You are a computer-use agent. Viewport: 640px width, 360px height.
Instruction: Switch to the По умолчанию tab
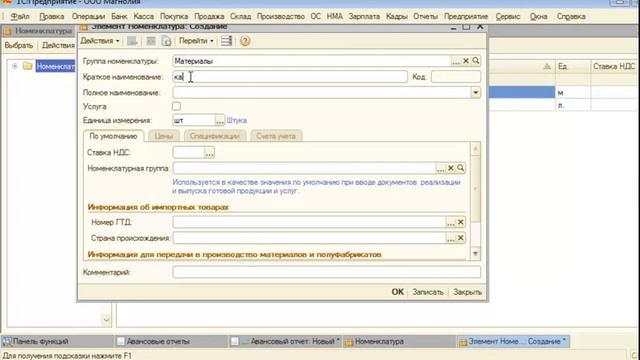click(x=113, y=136)
